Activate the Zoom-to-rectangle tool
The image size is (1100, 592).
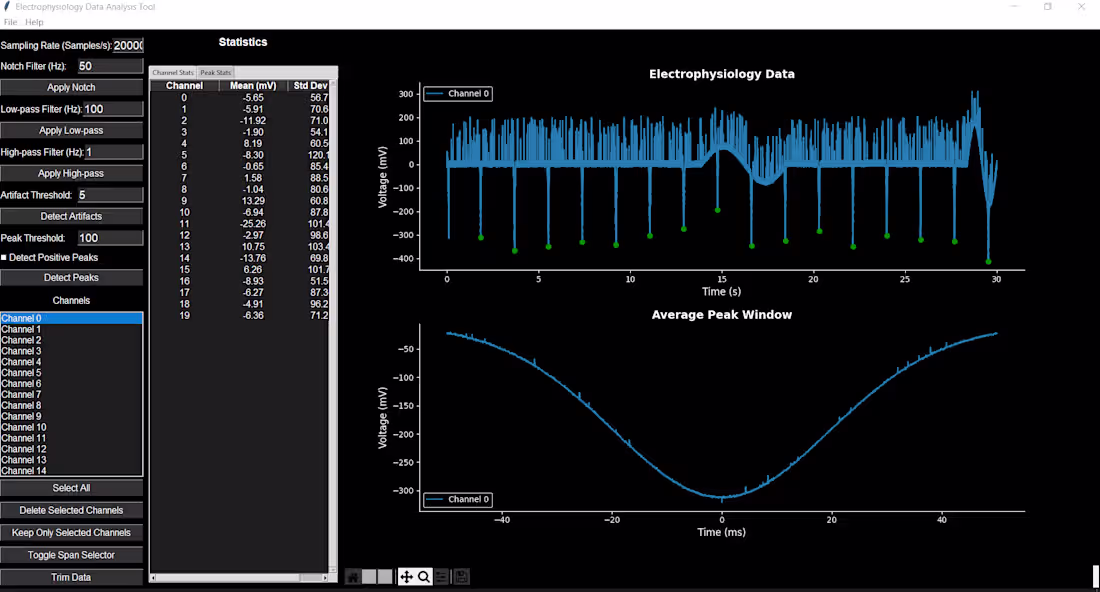pyautogui.click(x=423, y=576)
